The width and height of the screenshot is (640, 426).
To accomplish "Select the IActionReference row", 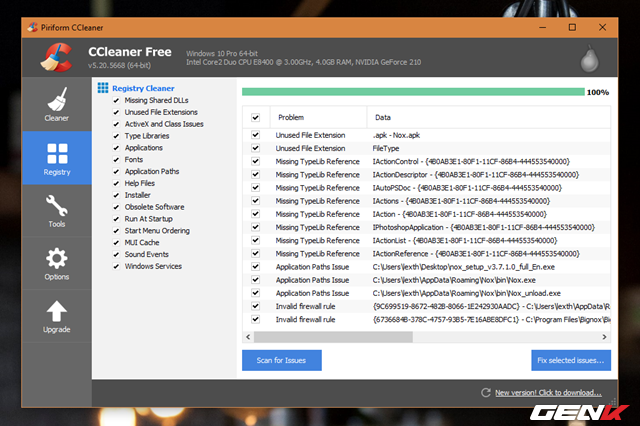I will tap(427, 253).
